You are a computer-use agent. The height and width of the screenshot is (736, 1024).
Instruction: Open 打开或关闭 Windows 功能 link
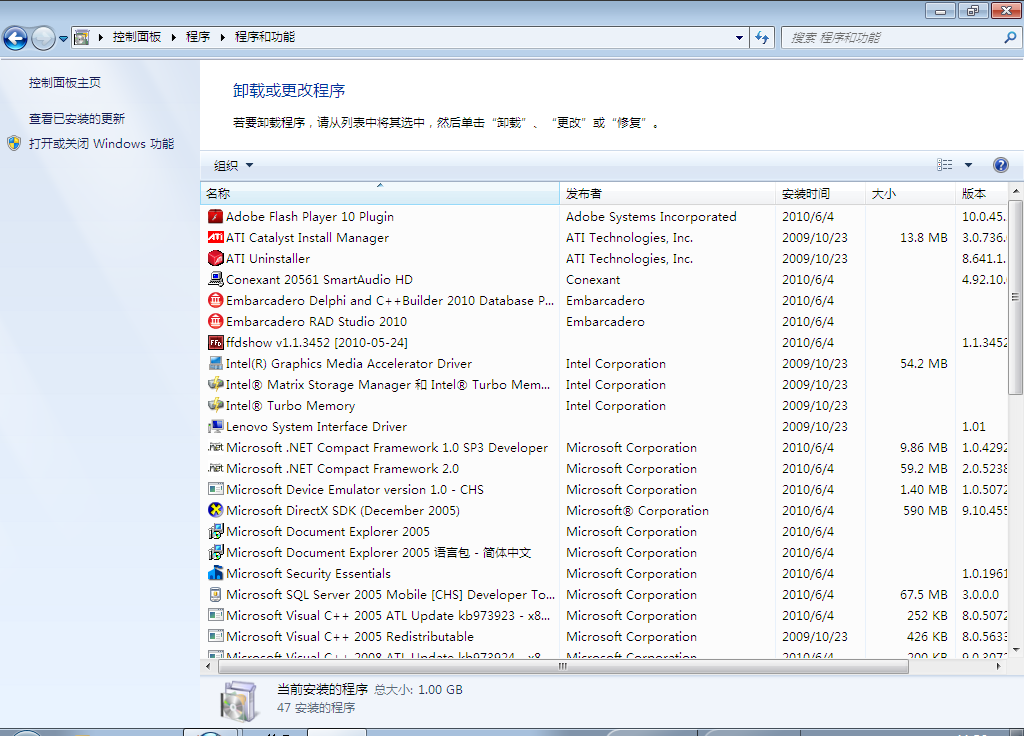101,144
